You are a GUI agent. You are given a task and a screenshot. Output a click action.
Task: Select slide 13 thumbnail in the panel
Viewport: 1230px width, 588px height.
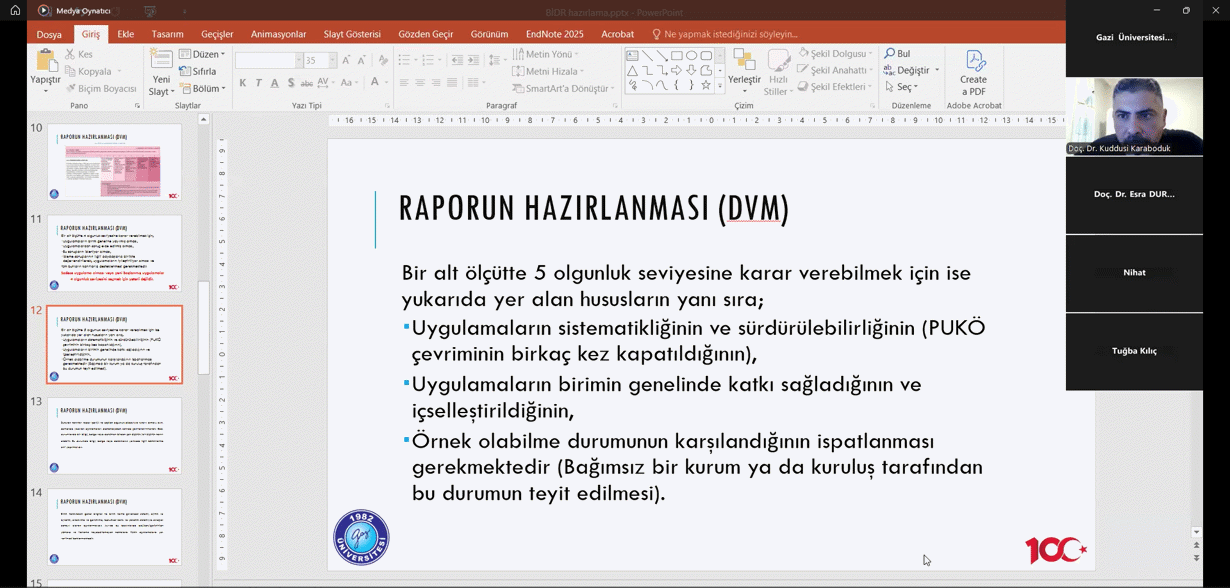tap(113, 435)
